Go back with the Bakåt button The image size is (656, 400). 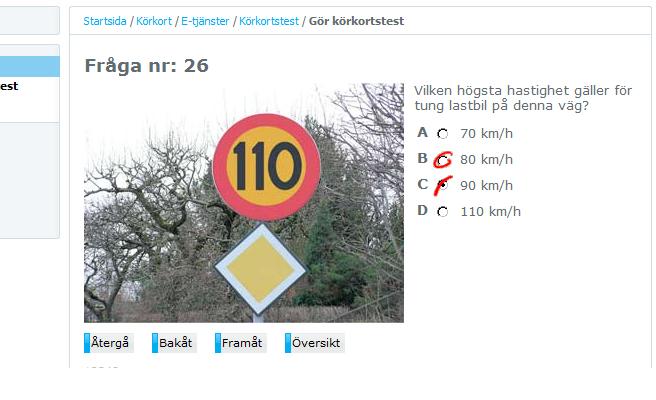click(x=174, y=343)
